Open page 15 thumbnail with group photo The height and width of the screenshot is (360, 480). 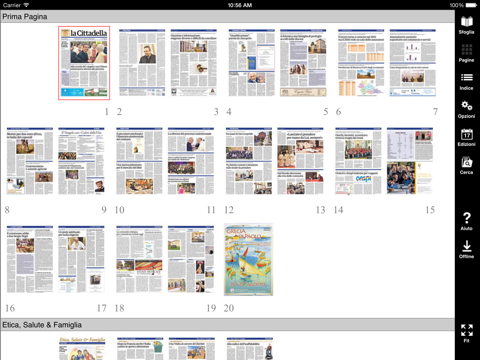click(410, 161)
